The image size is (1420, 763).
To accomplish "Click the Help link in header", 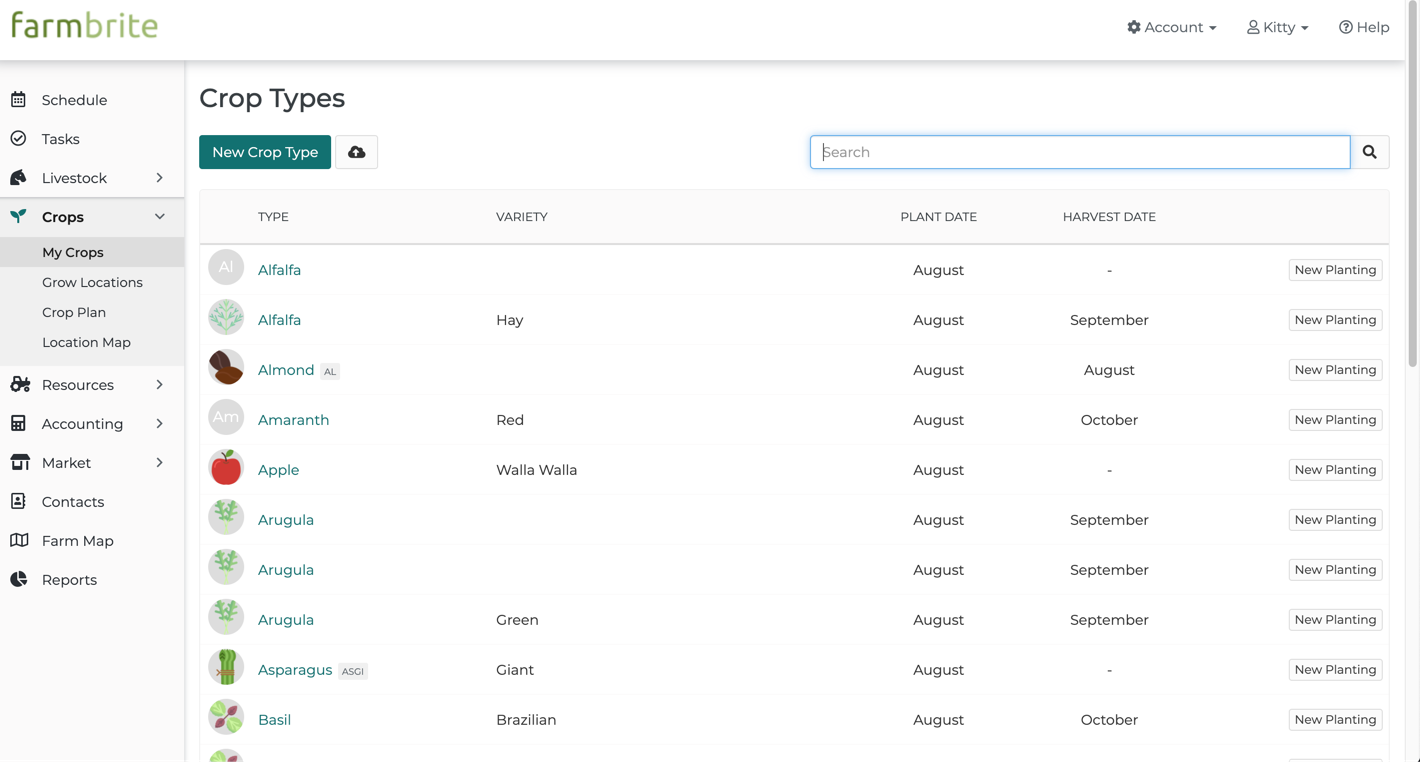I will click(1364, 27).
